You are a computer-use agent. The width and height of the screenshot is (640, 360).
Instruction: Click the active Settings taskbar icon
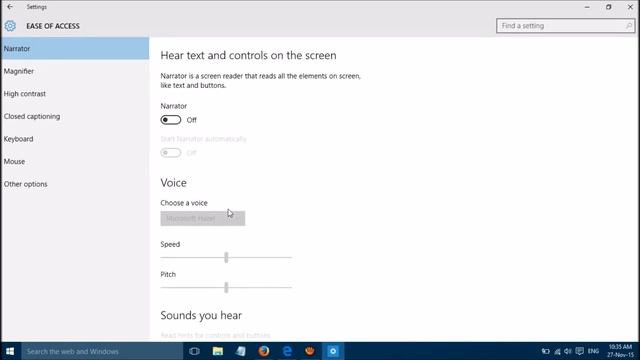(333, 351)
